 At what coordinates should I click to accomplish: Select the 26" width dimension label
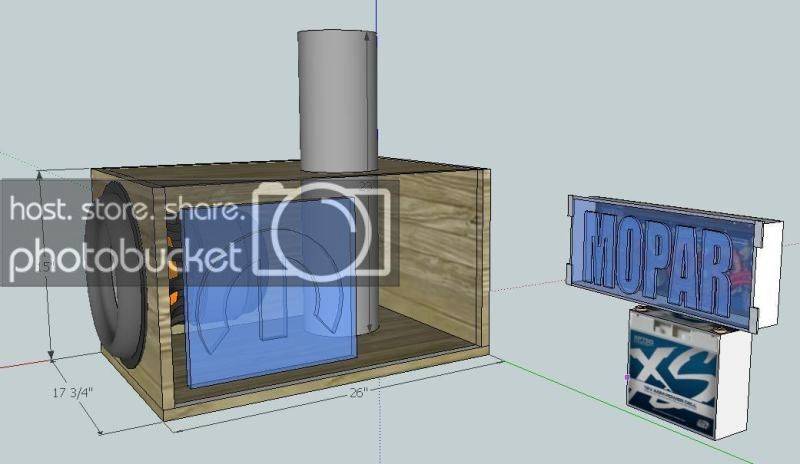click(358, 392)
